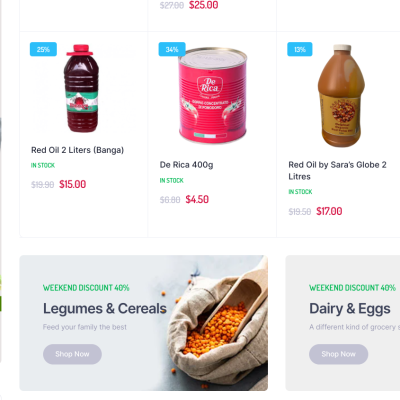Click Shop Now under Dairy & Eggs
The height and width of the screenshot is (400, 400).
pyautogui.click(x=338, y=354)
